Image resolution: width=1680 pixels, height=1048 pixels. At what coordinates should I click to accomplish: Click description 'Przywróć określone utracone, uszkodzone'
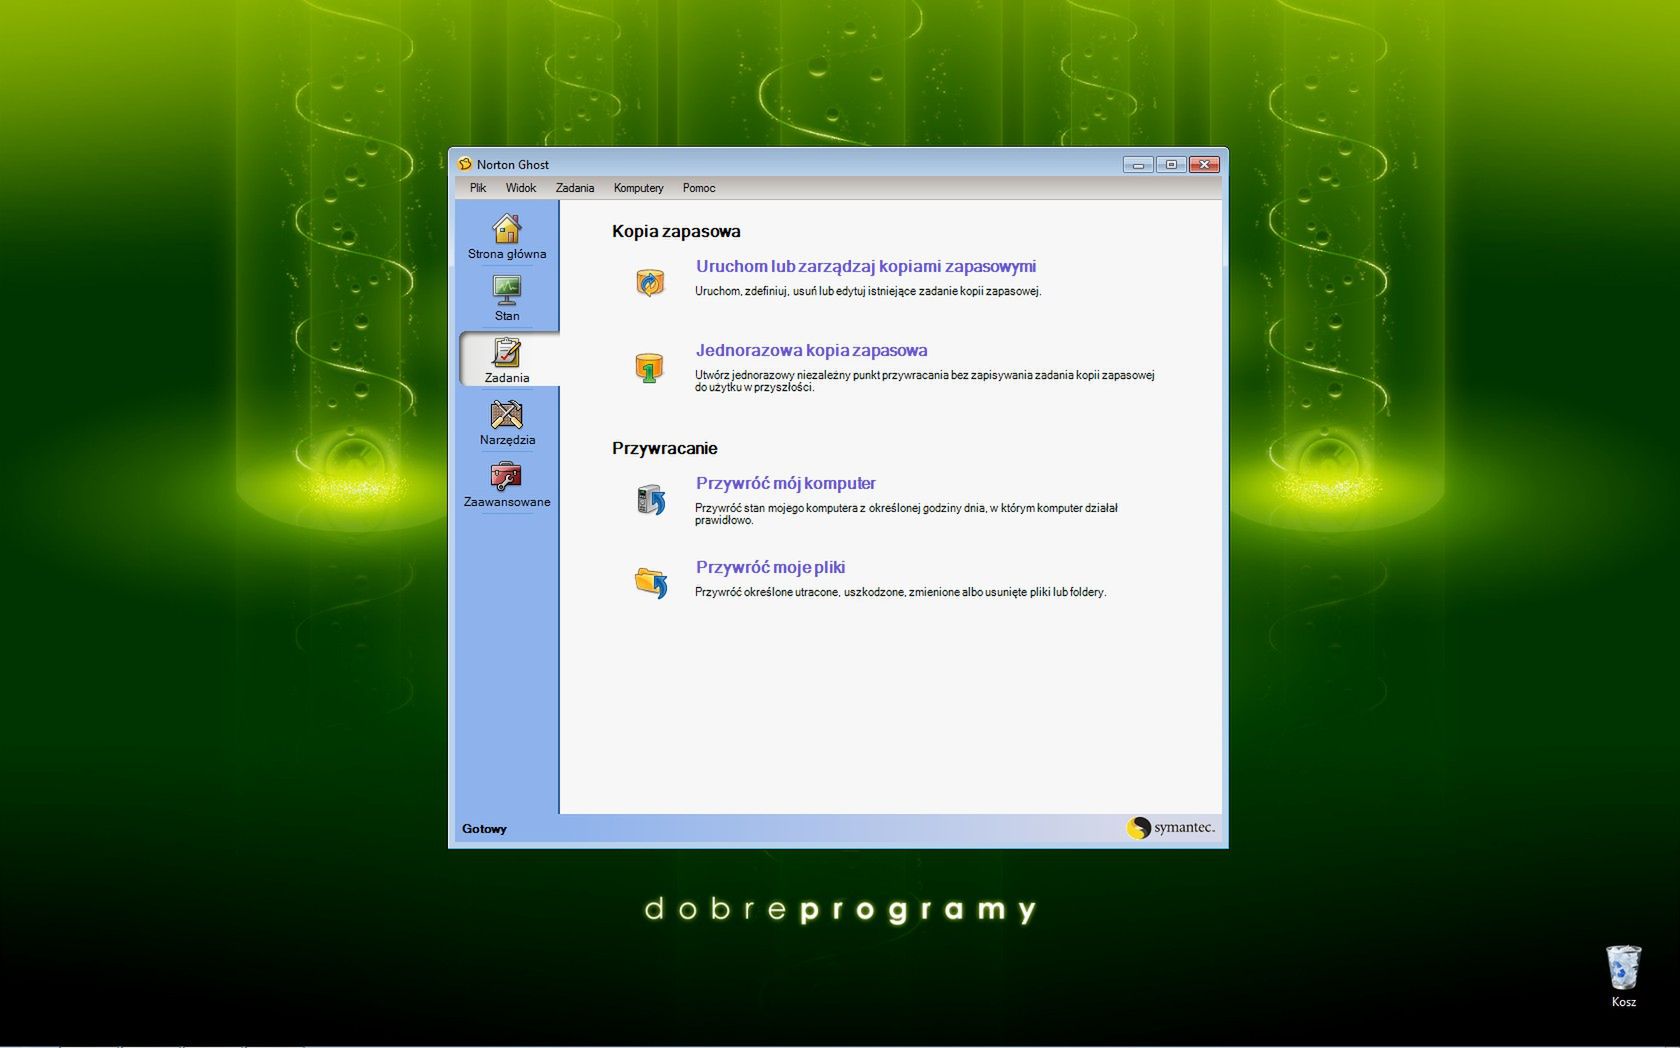point(900,593)
